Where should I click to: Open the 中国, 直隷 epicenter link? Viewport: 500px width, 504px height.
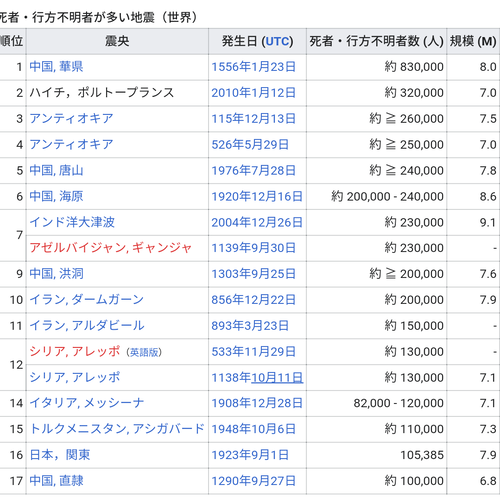56,481
